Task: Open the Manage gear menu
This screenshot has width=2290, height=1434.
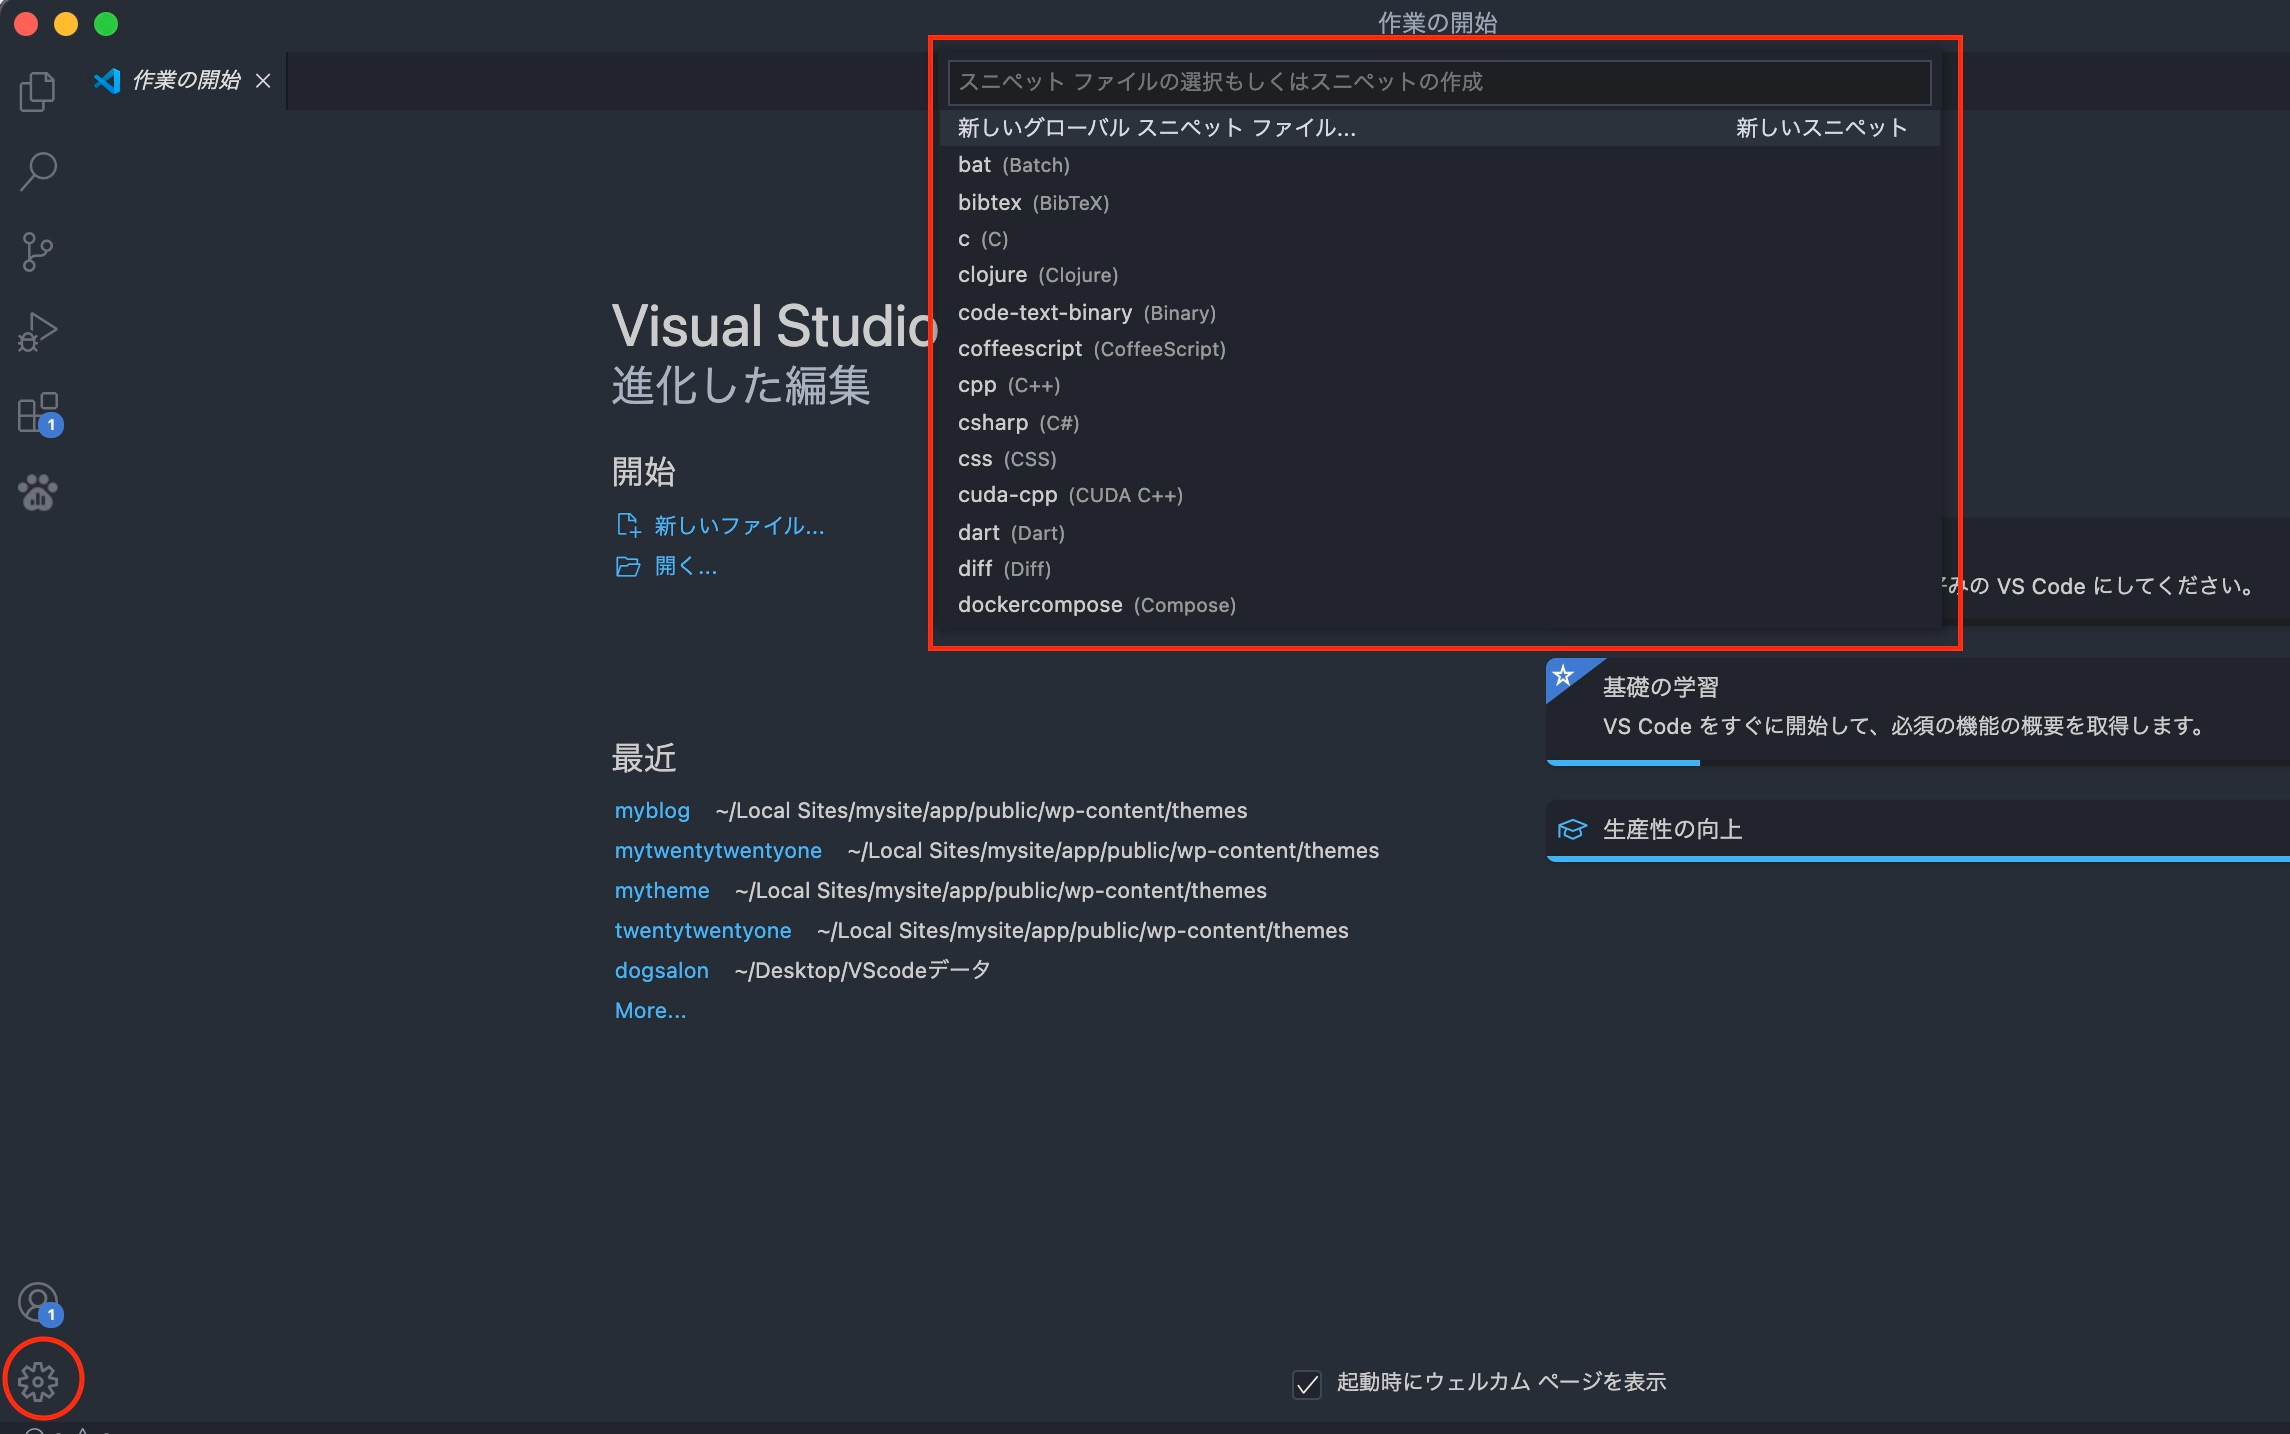Action: pyautogui.click(x=38, y=1381)
